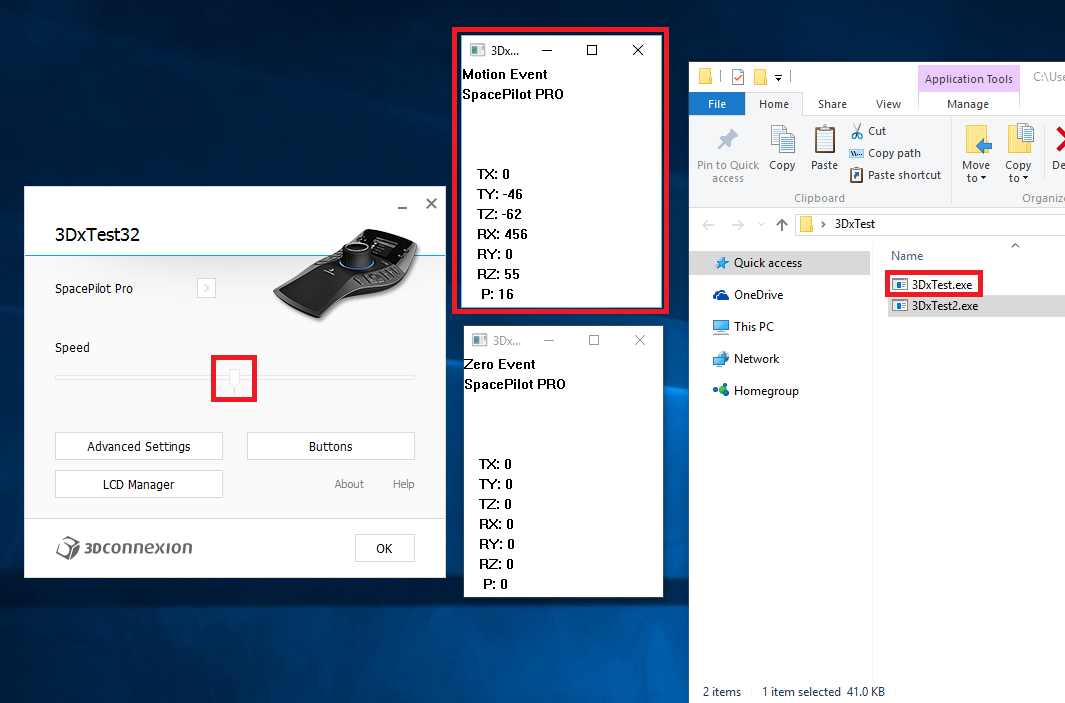Open the recent locations dropdown arrow
The height and width of the screenshot is (703, 1065).
coord(761,225)
